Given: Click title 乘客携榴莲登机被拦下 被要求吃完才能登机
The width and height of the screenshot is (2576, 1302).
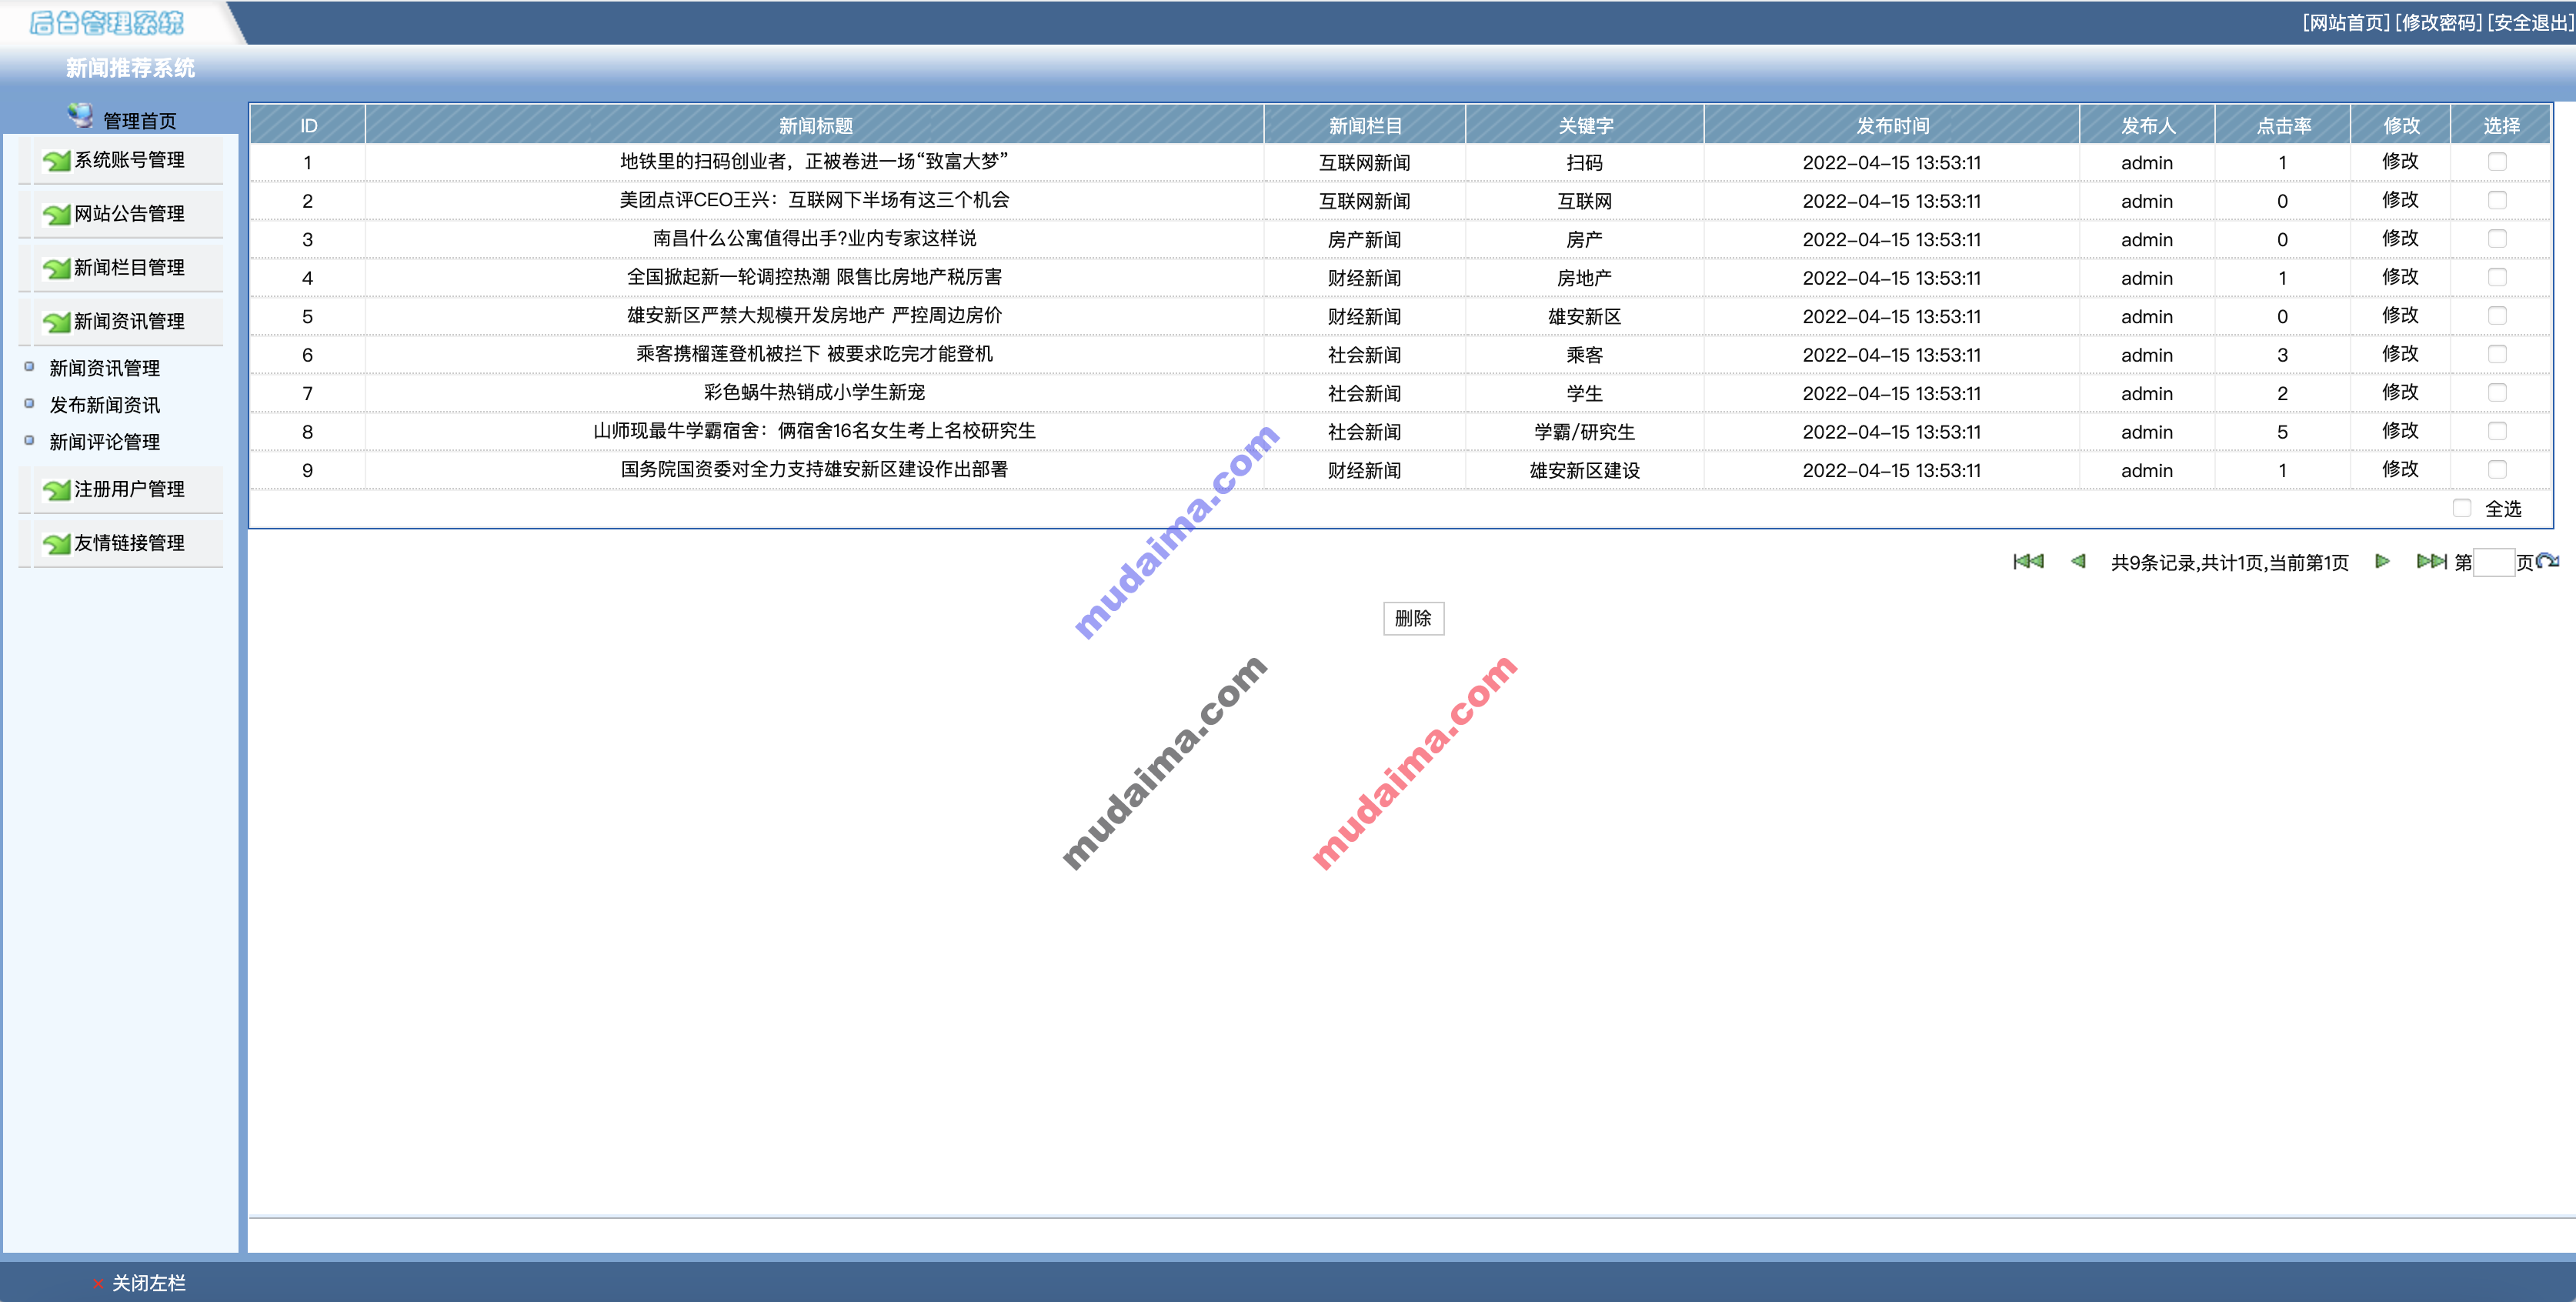Looking at the screenshot, I should (x=814, y=354).
